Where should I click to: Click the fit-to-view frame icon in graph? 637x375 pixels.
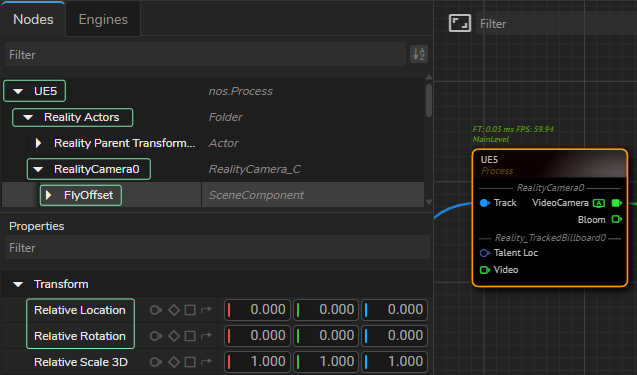point(459,23)
